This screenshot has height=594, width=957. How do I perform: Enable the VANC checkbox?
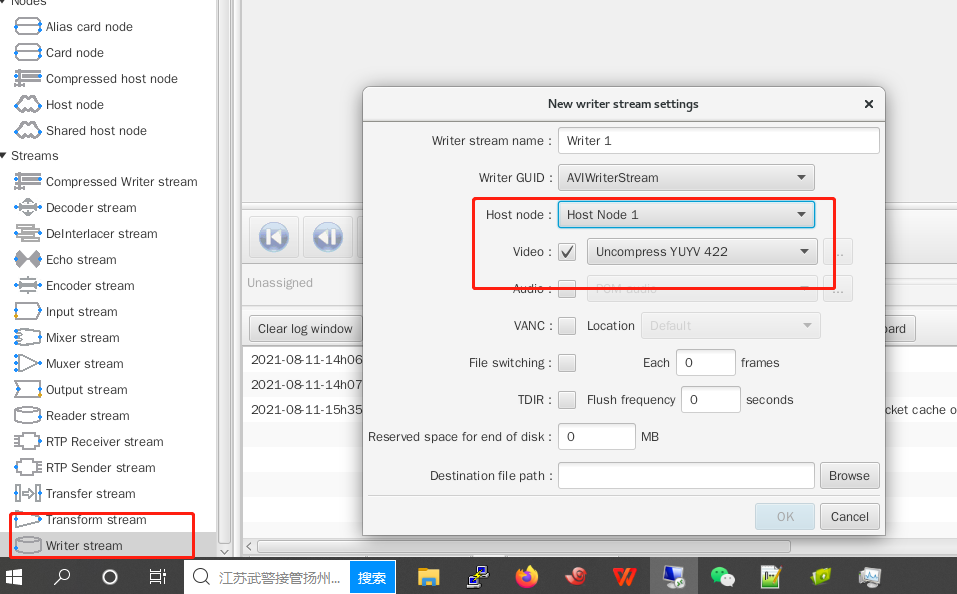pyautogui.click(x=567, y=325)
